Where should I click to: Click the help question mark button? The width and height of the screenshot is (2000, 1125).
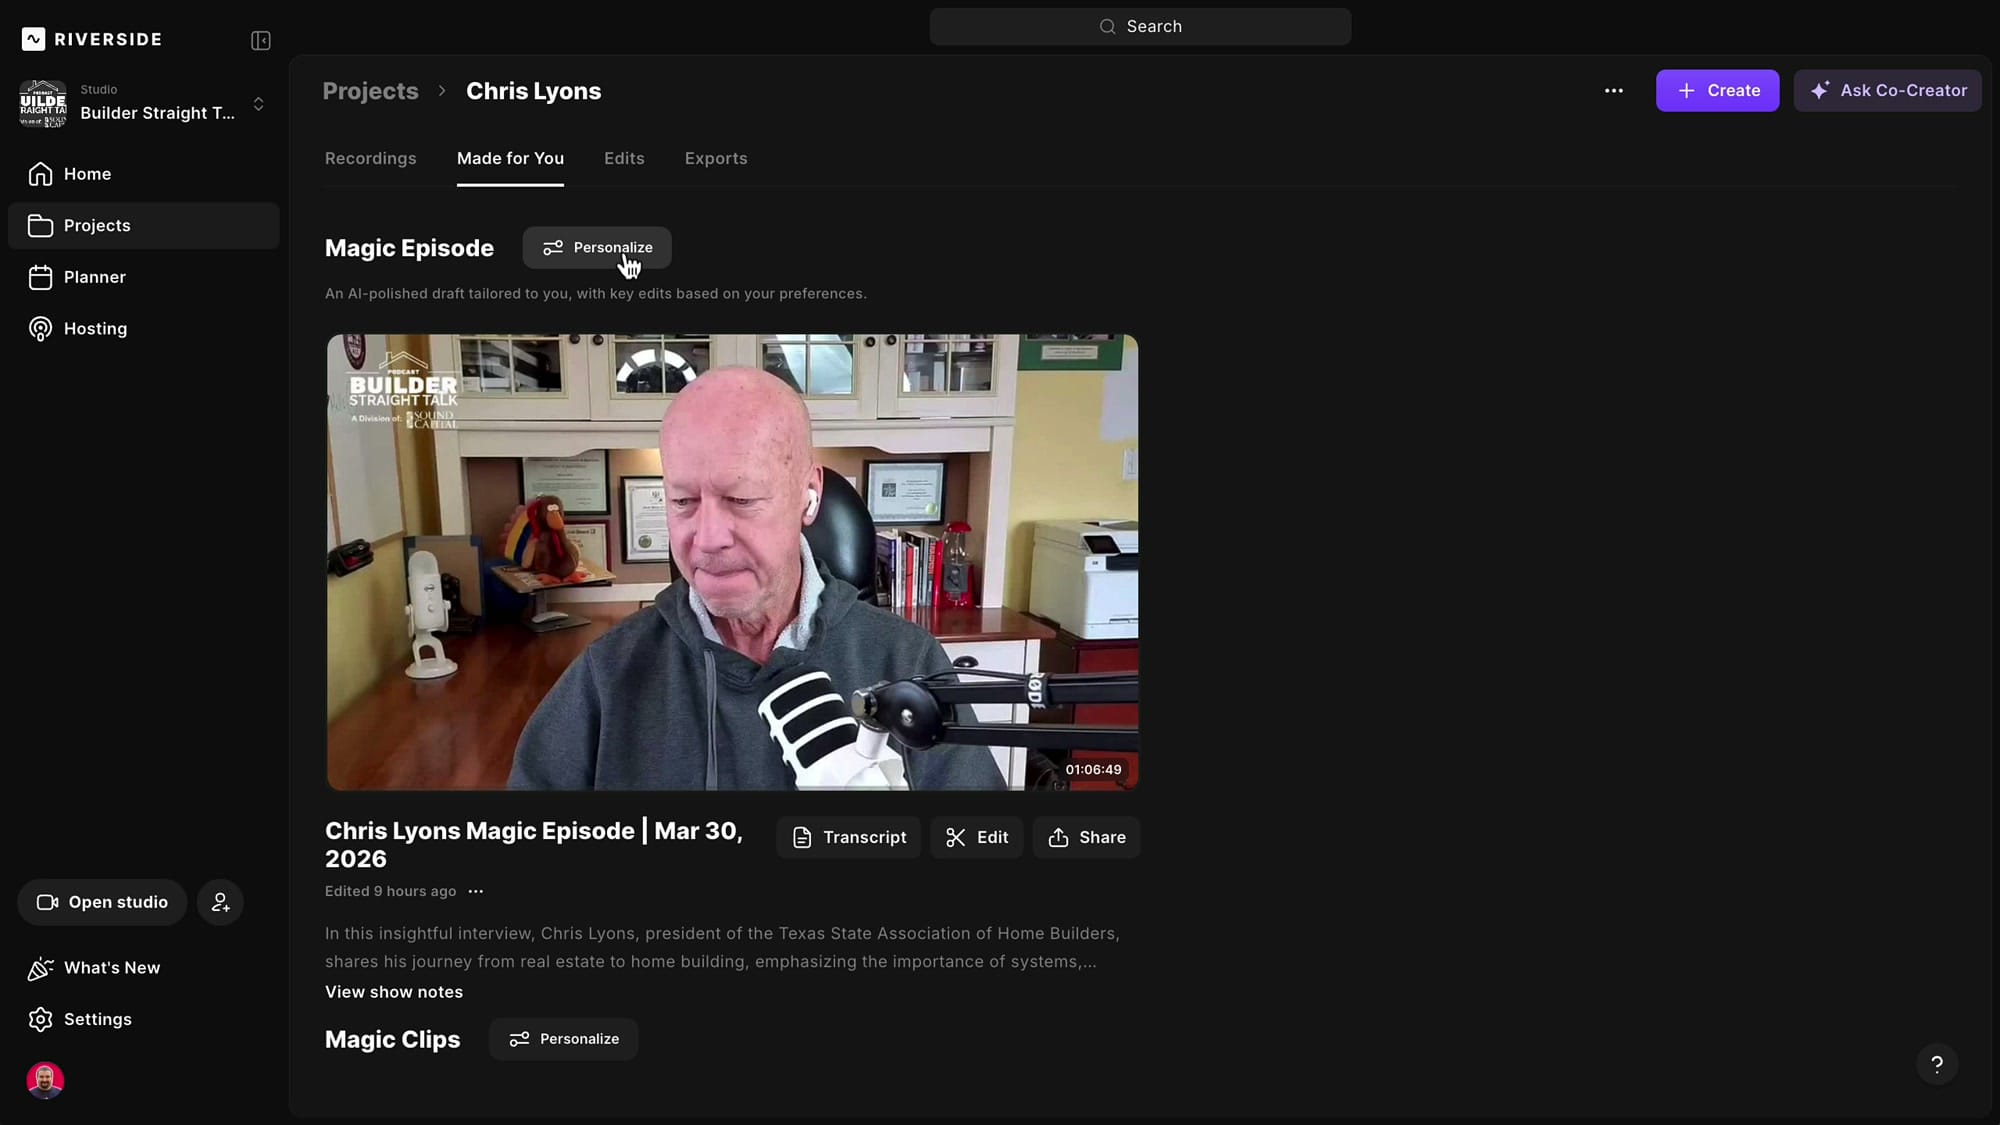[1936, 1064]
